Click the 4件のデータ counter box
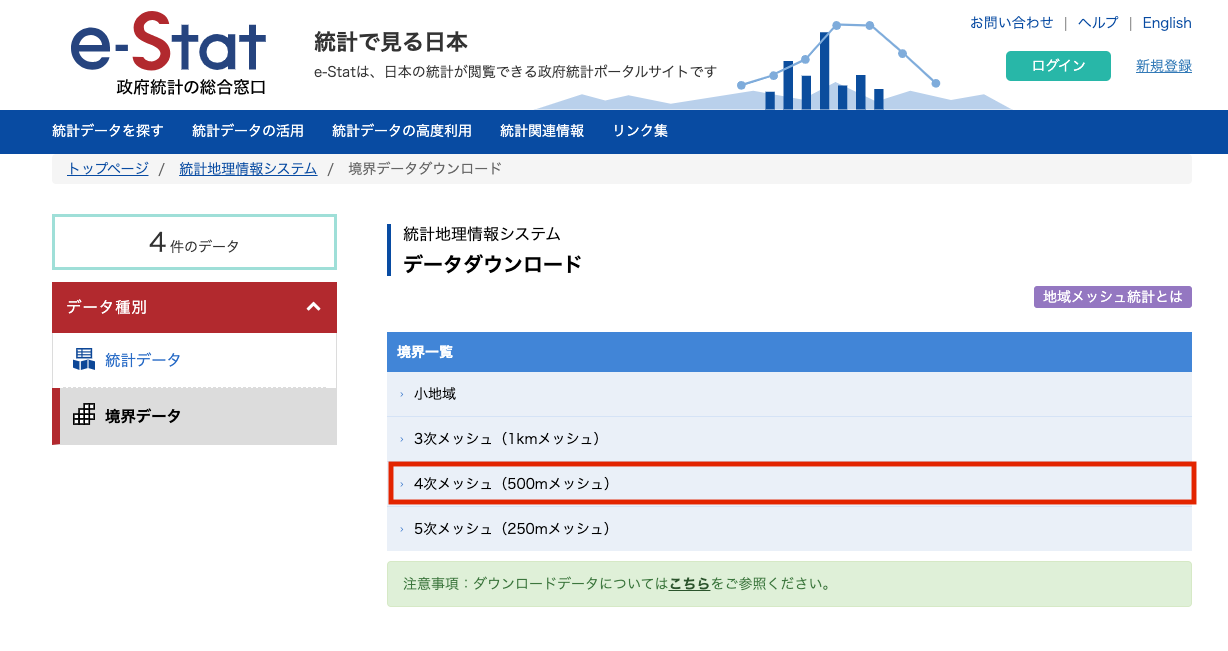 point(193,241)
